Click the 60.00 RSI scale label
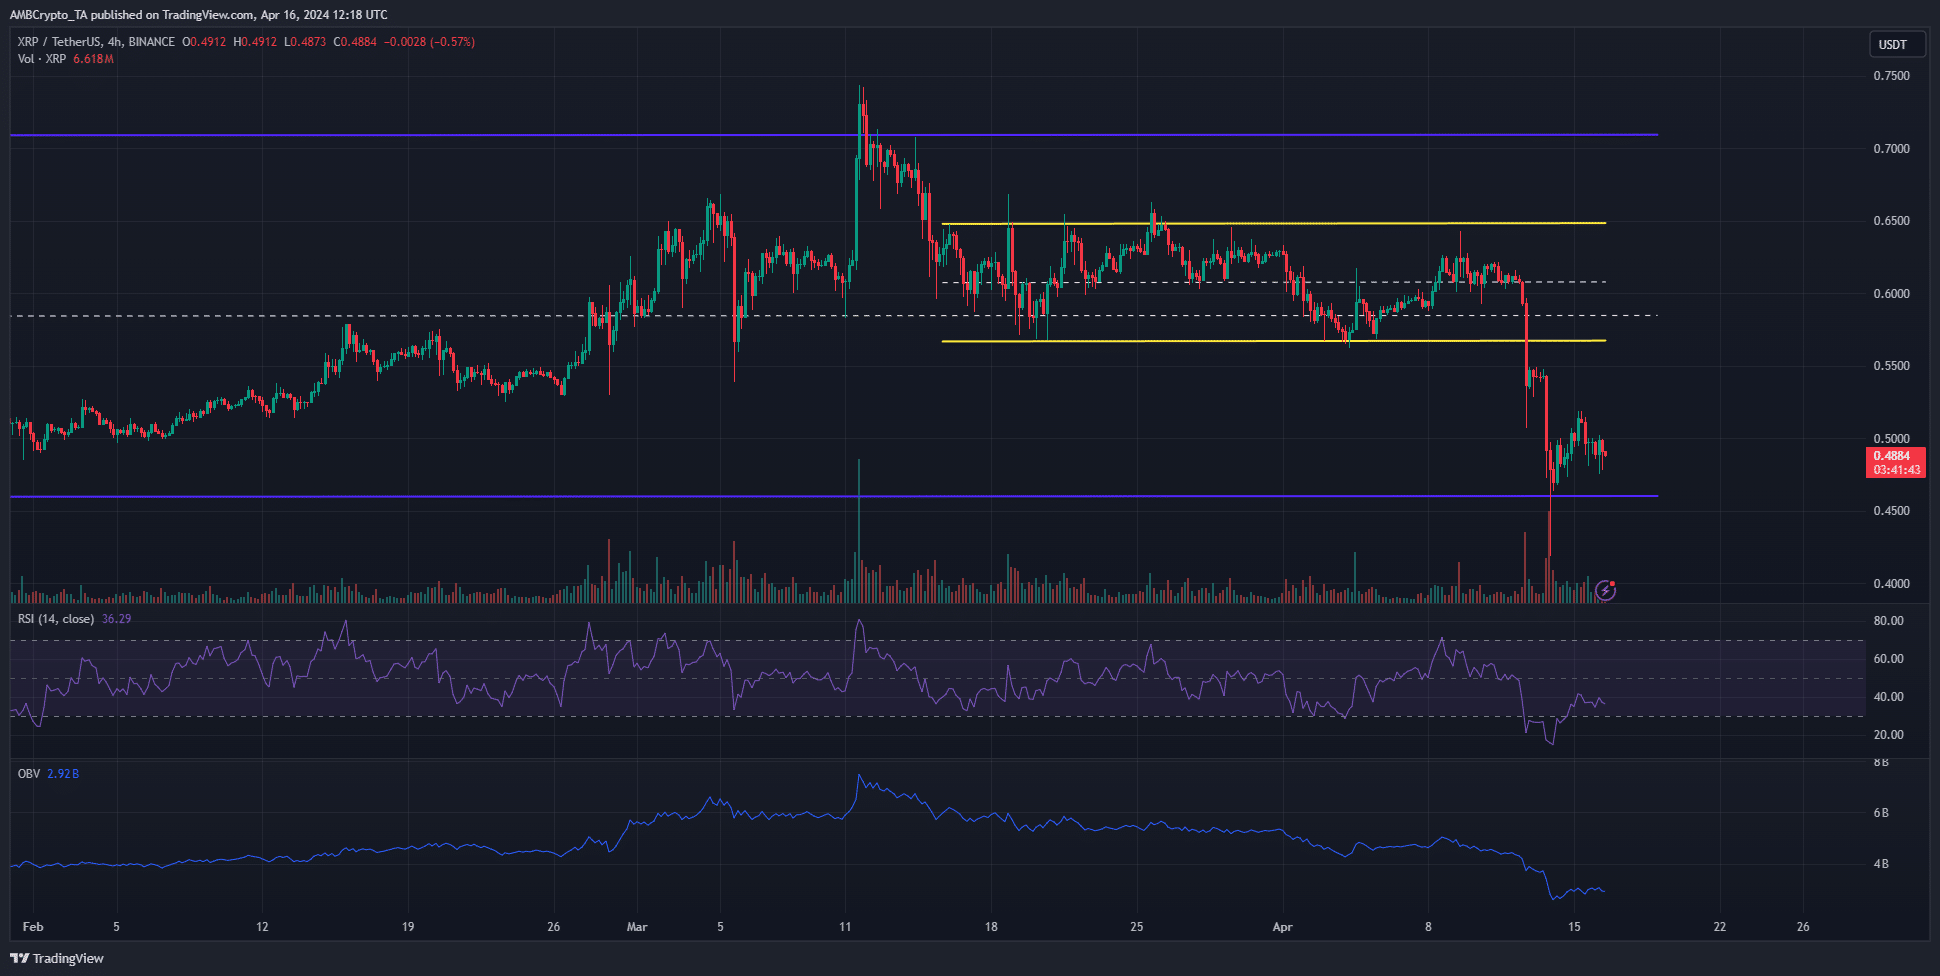Image resolution: width=1940 pixels, height=976 pixels. click(x=1888, y=659)
